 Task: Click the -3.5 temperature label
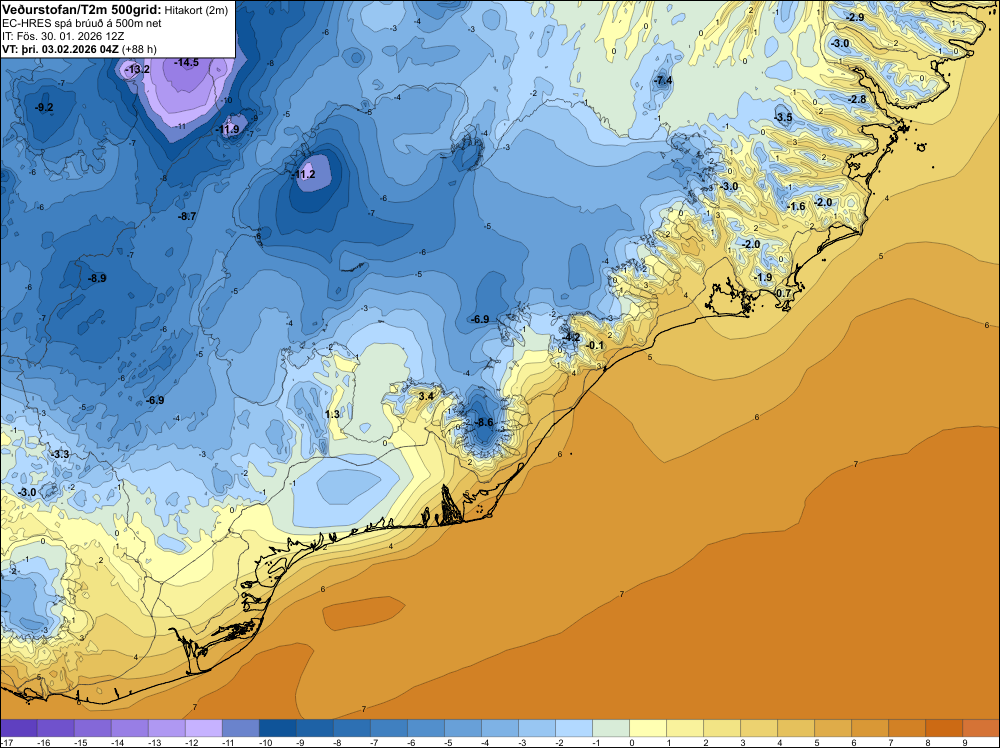click(783, 117)
